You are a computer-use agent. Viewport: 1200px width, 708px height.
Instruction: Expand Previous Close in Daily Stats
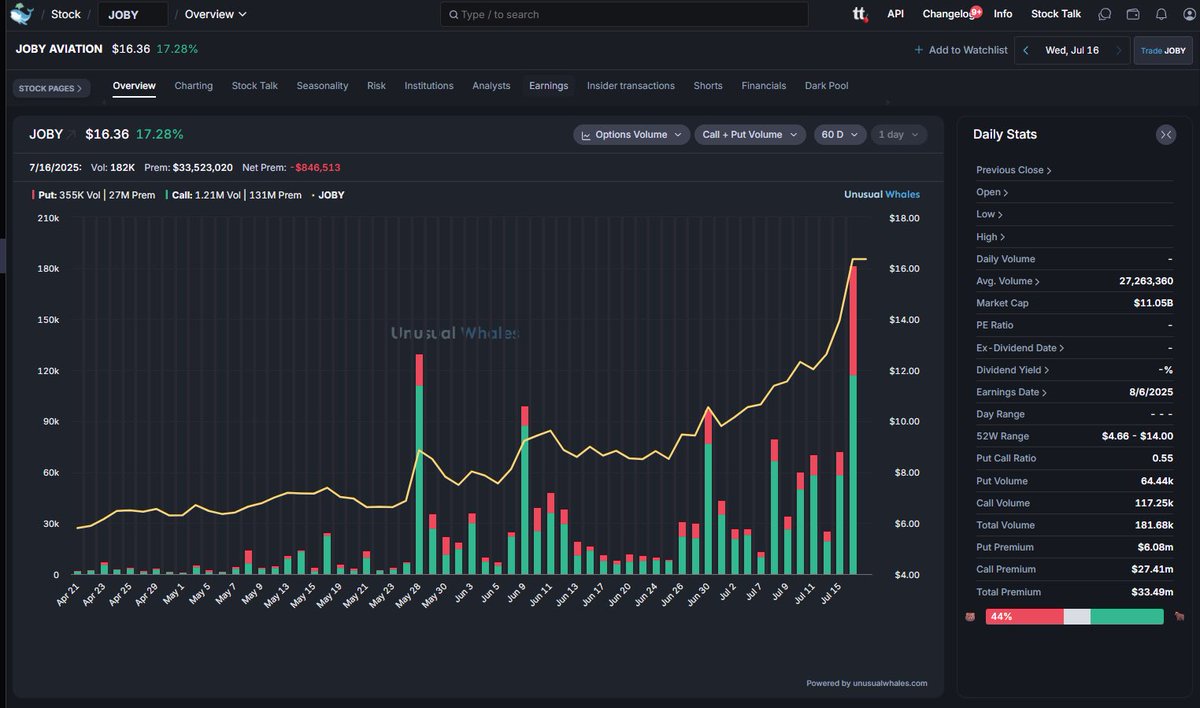[x=1014, y=170]
